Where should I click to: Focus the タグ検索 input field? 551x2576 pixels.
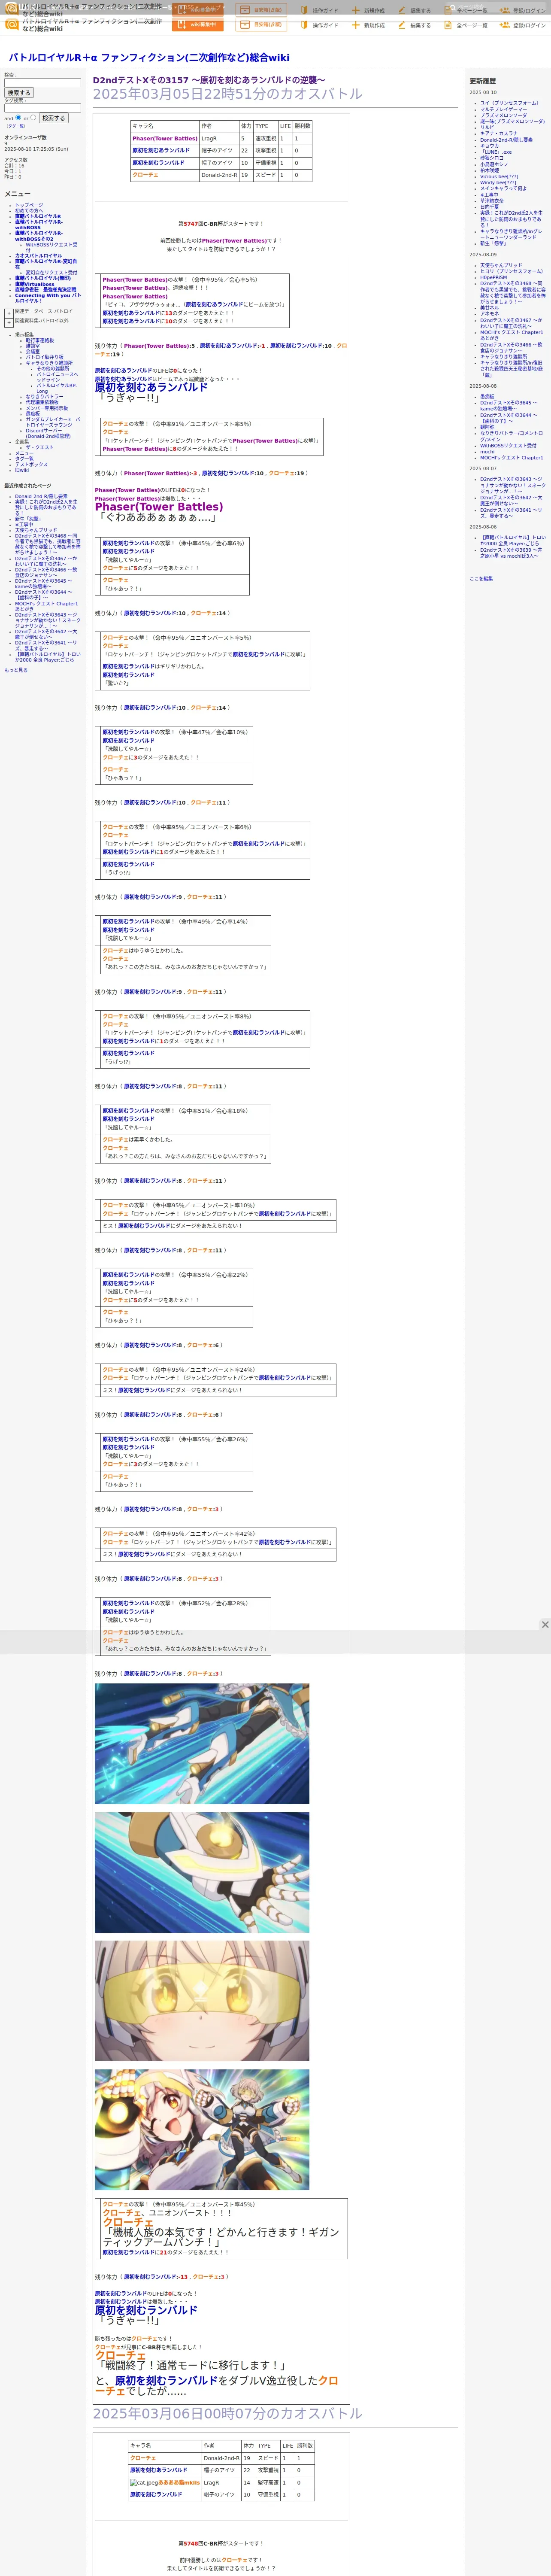[x=42, y=108]
